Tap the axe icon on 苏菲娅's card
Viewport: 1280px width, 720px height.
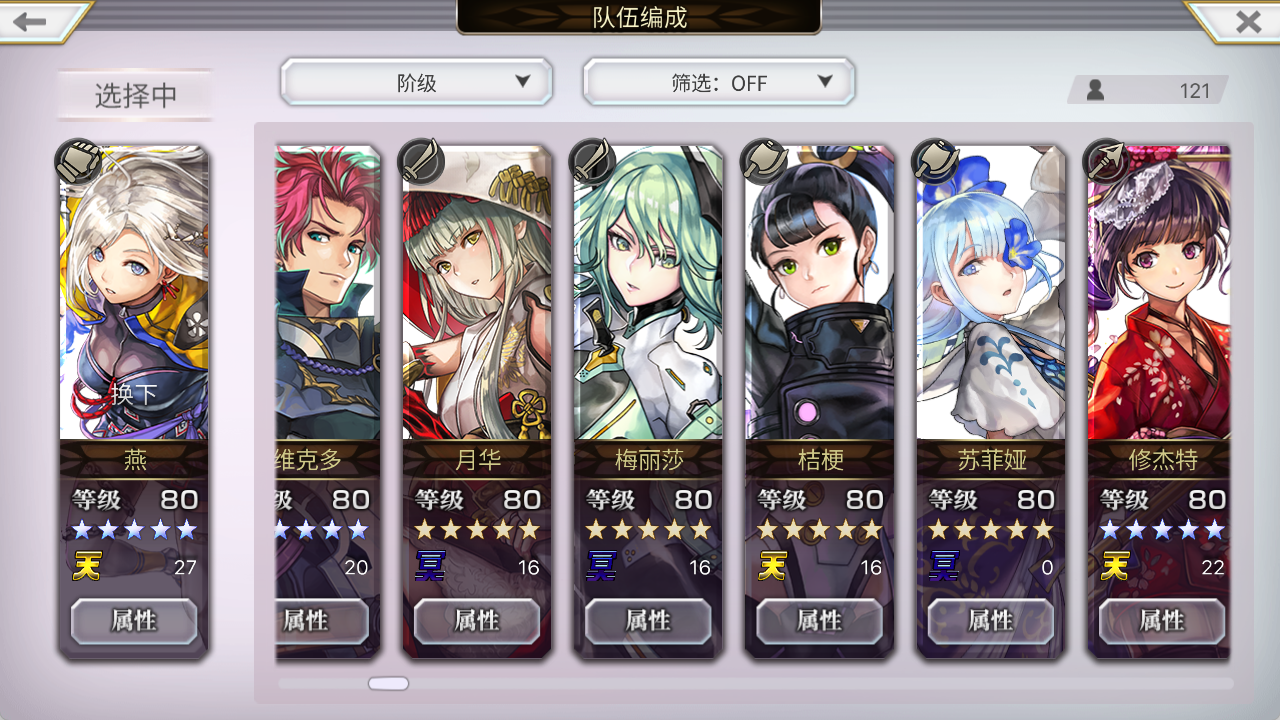(936, 160)
